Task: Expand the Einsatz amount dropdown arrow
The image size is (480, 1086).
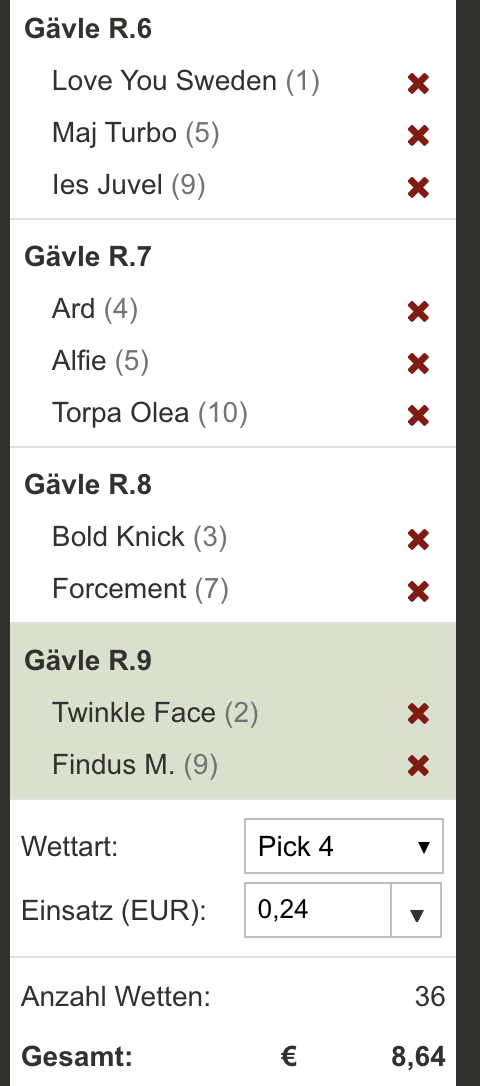Action: [x=416, y=910]
